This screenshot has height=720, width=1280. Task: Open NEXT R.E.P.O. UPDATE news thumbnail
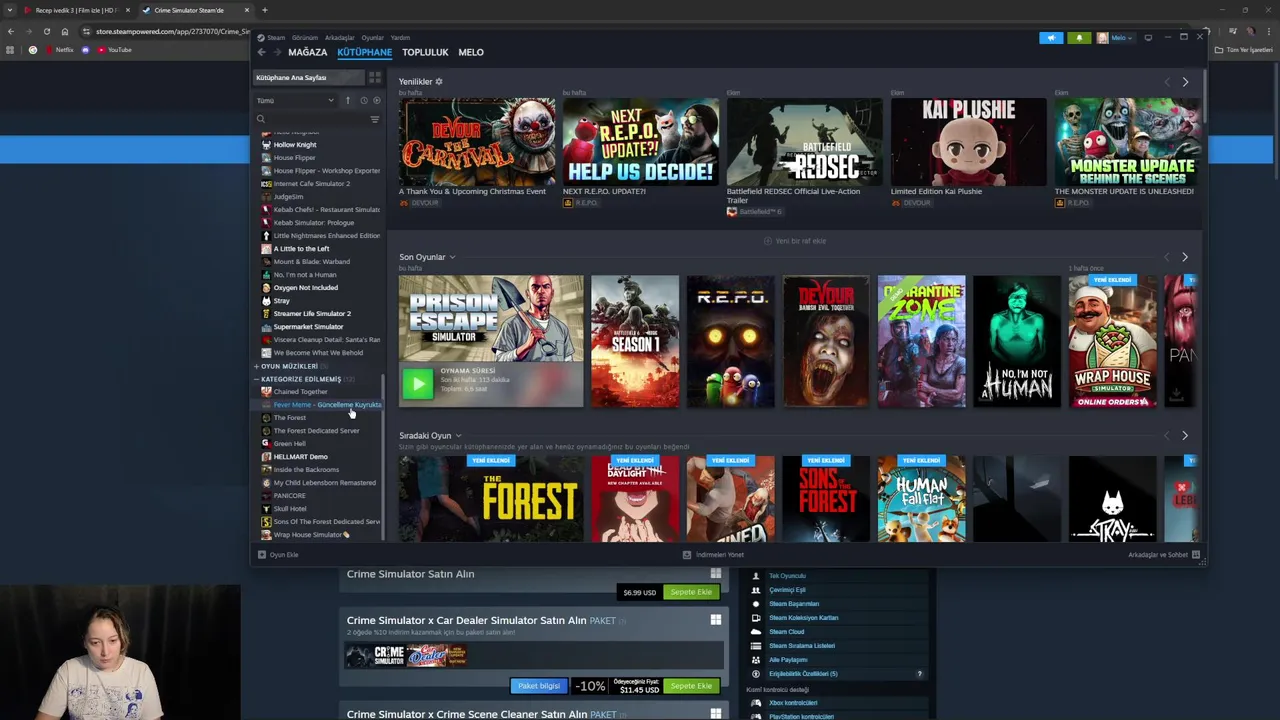click(x=641, y=142)
